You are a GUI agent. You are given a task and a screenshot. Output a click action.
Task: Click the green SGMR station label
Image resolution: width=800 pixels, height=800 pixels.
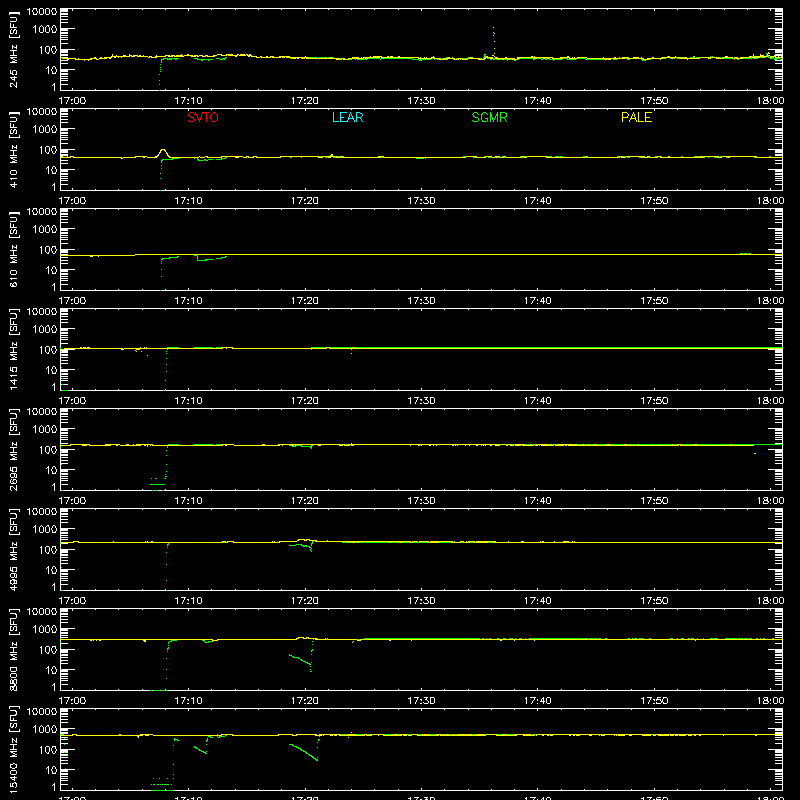[x=489, y=117]
